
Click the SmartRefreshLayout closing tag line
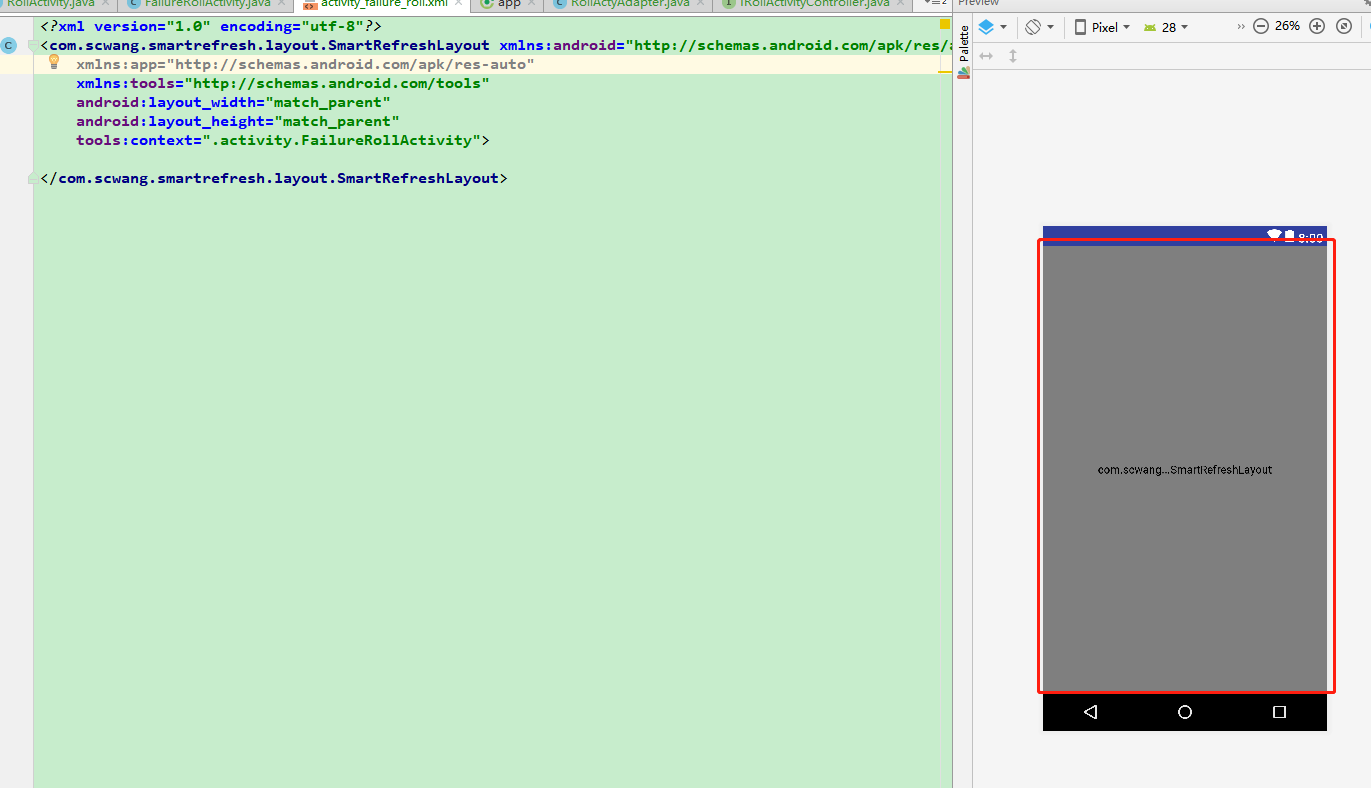click(x=270, y=177)
